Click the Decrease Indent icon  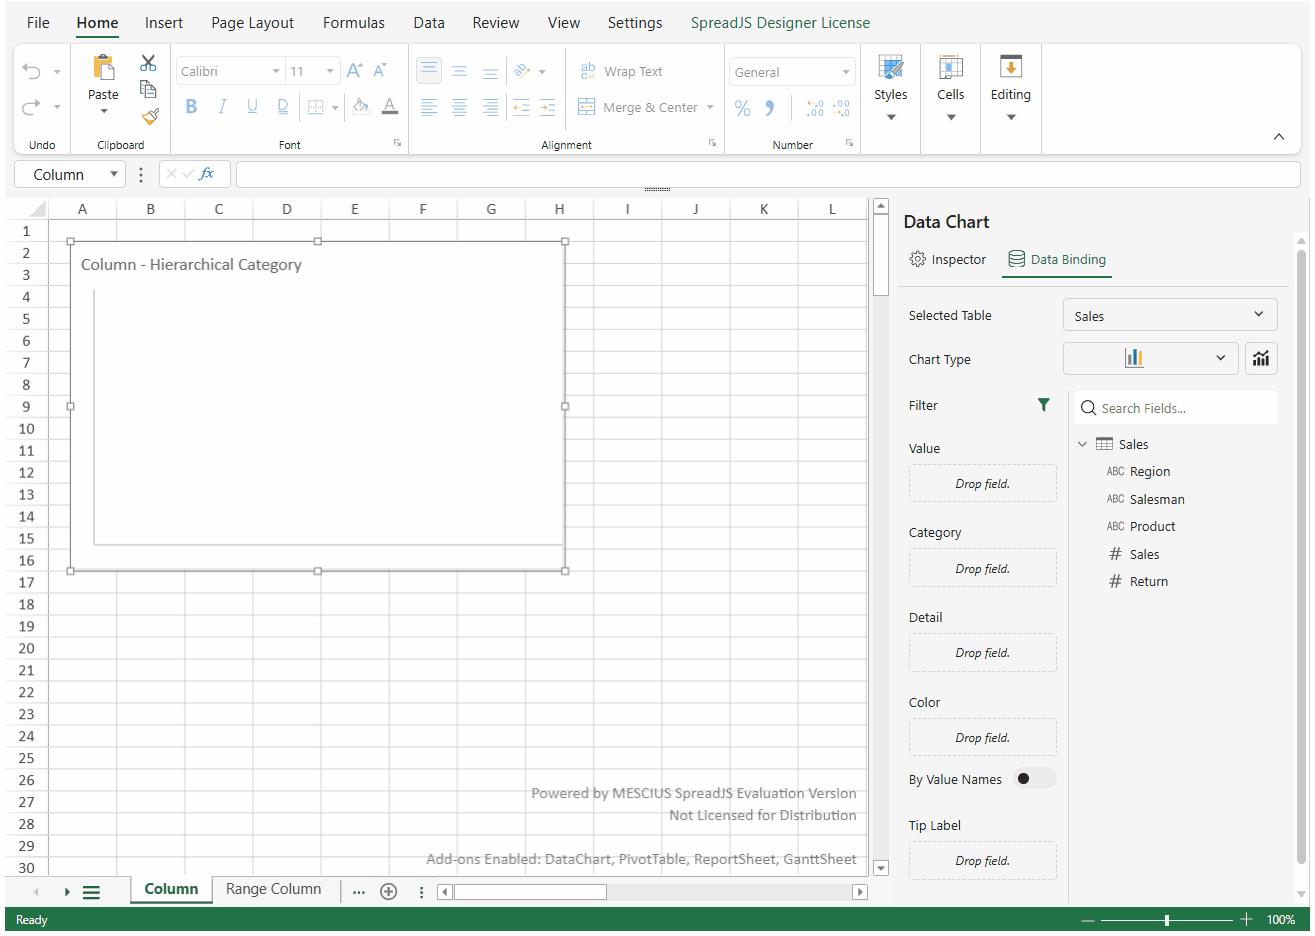click(521, 107)
